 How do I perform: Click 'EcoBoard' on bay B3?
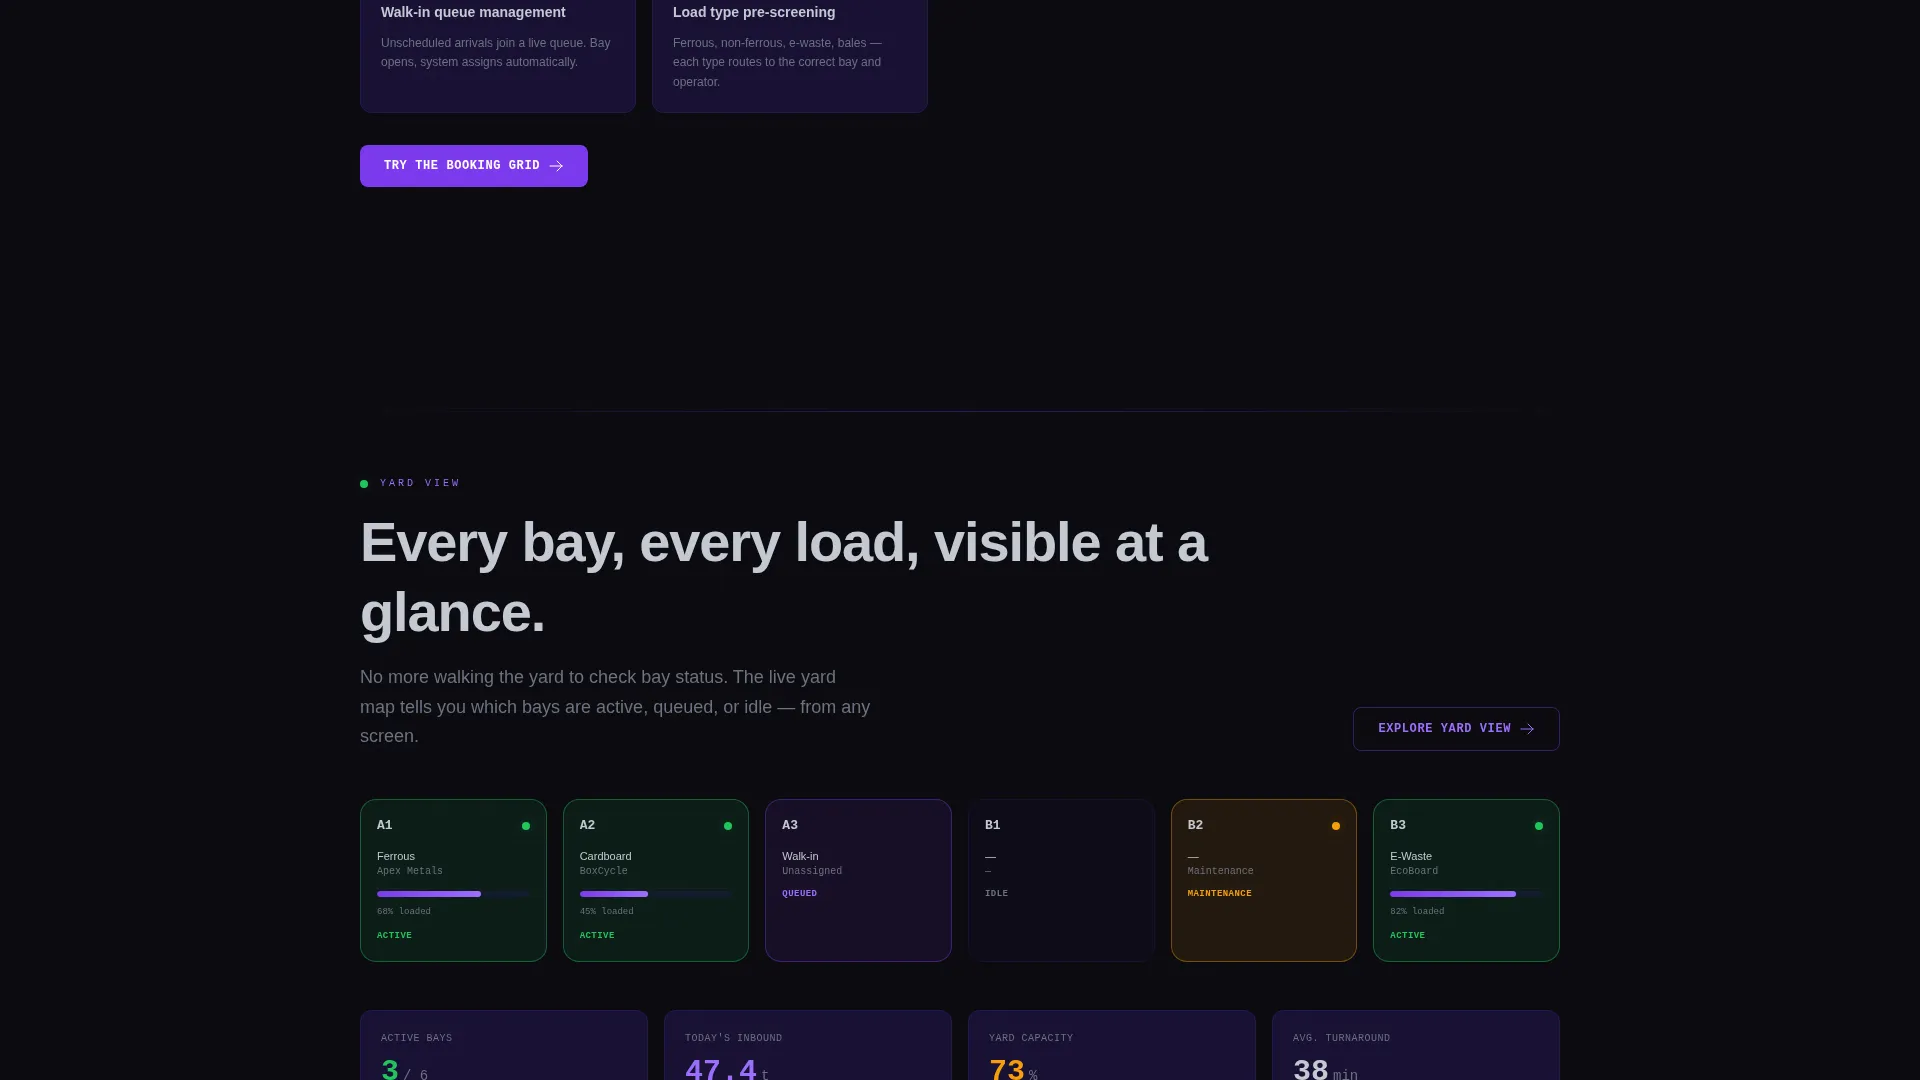1414,871
